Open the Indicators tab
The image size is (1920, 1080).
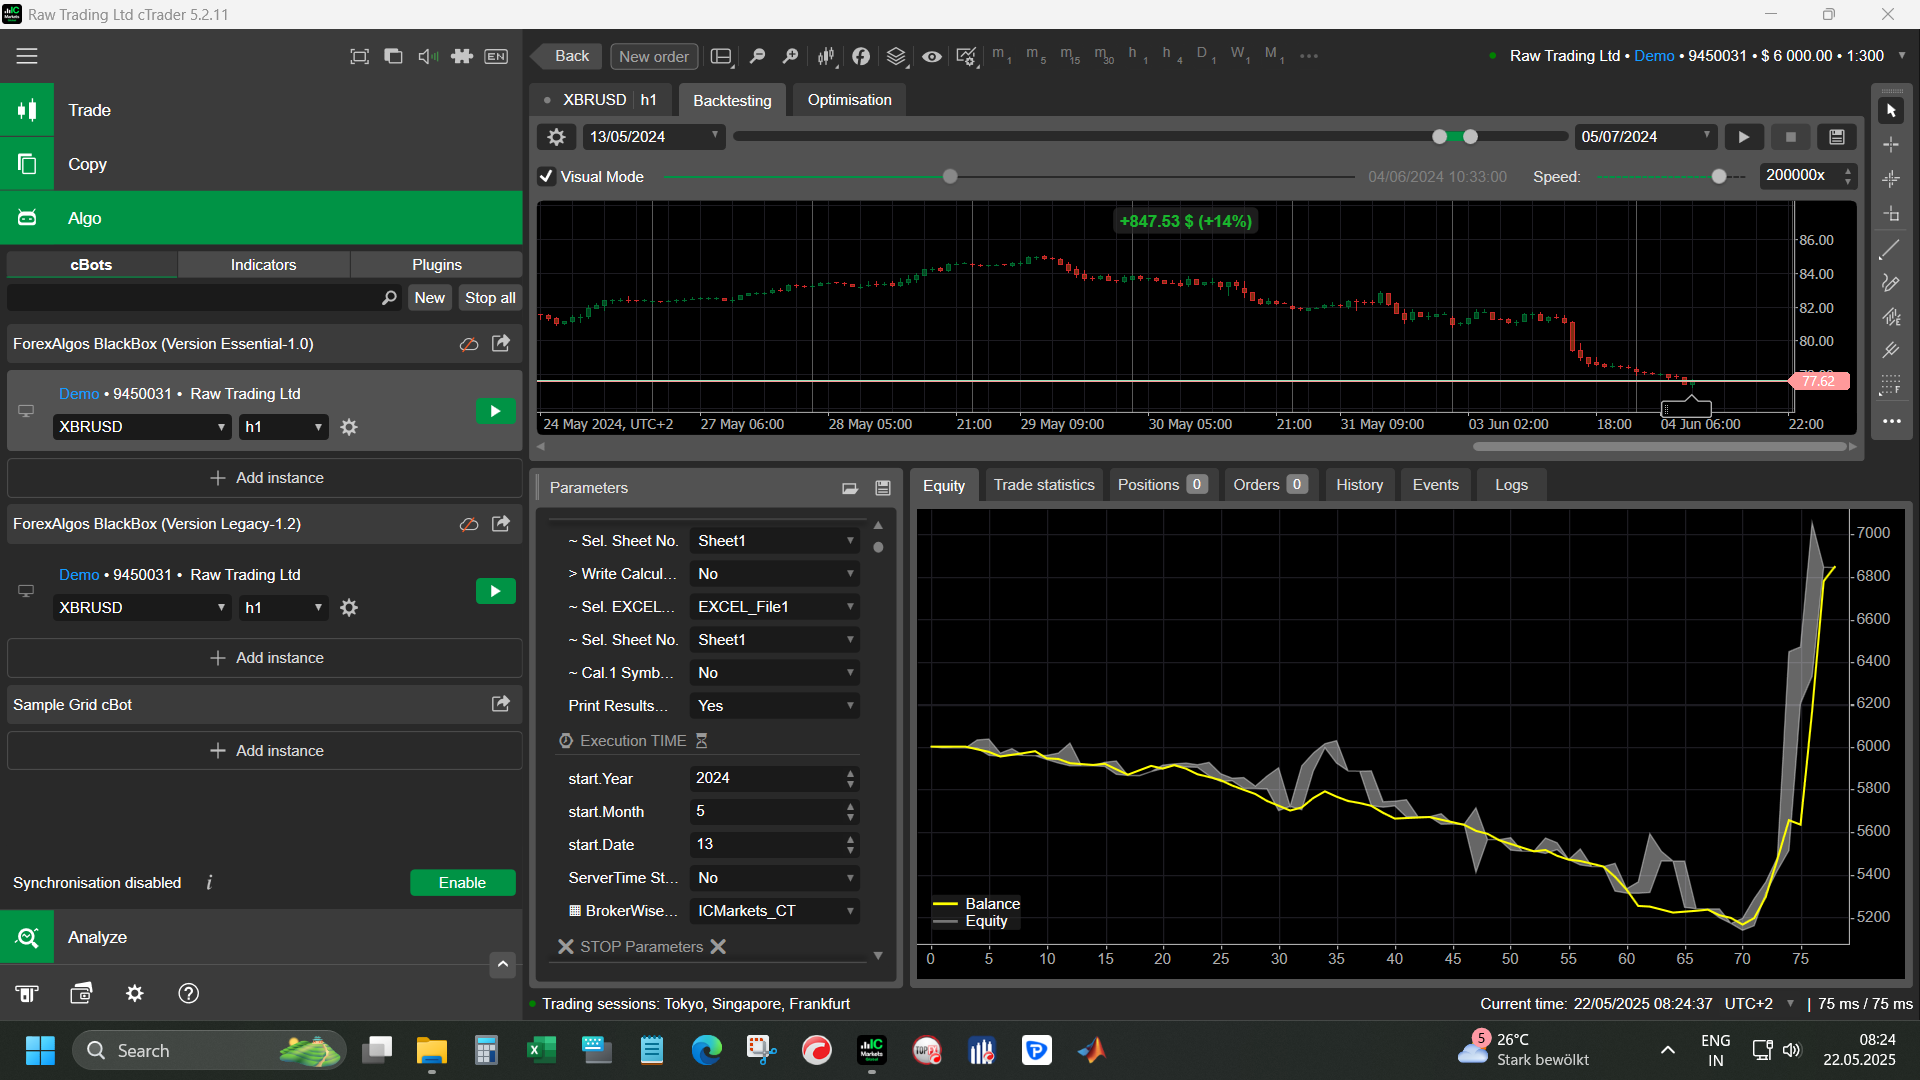coord(263,265)
